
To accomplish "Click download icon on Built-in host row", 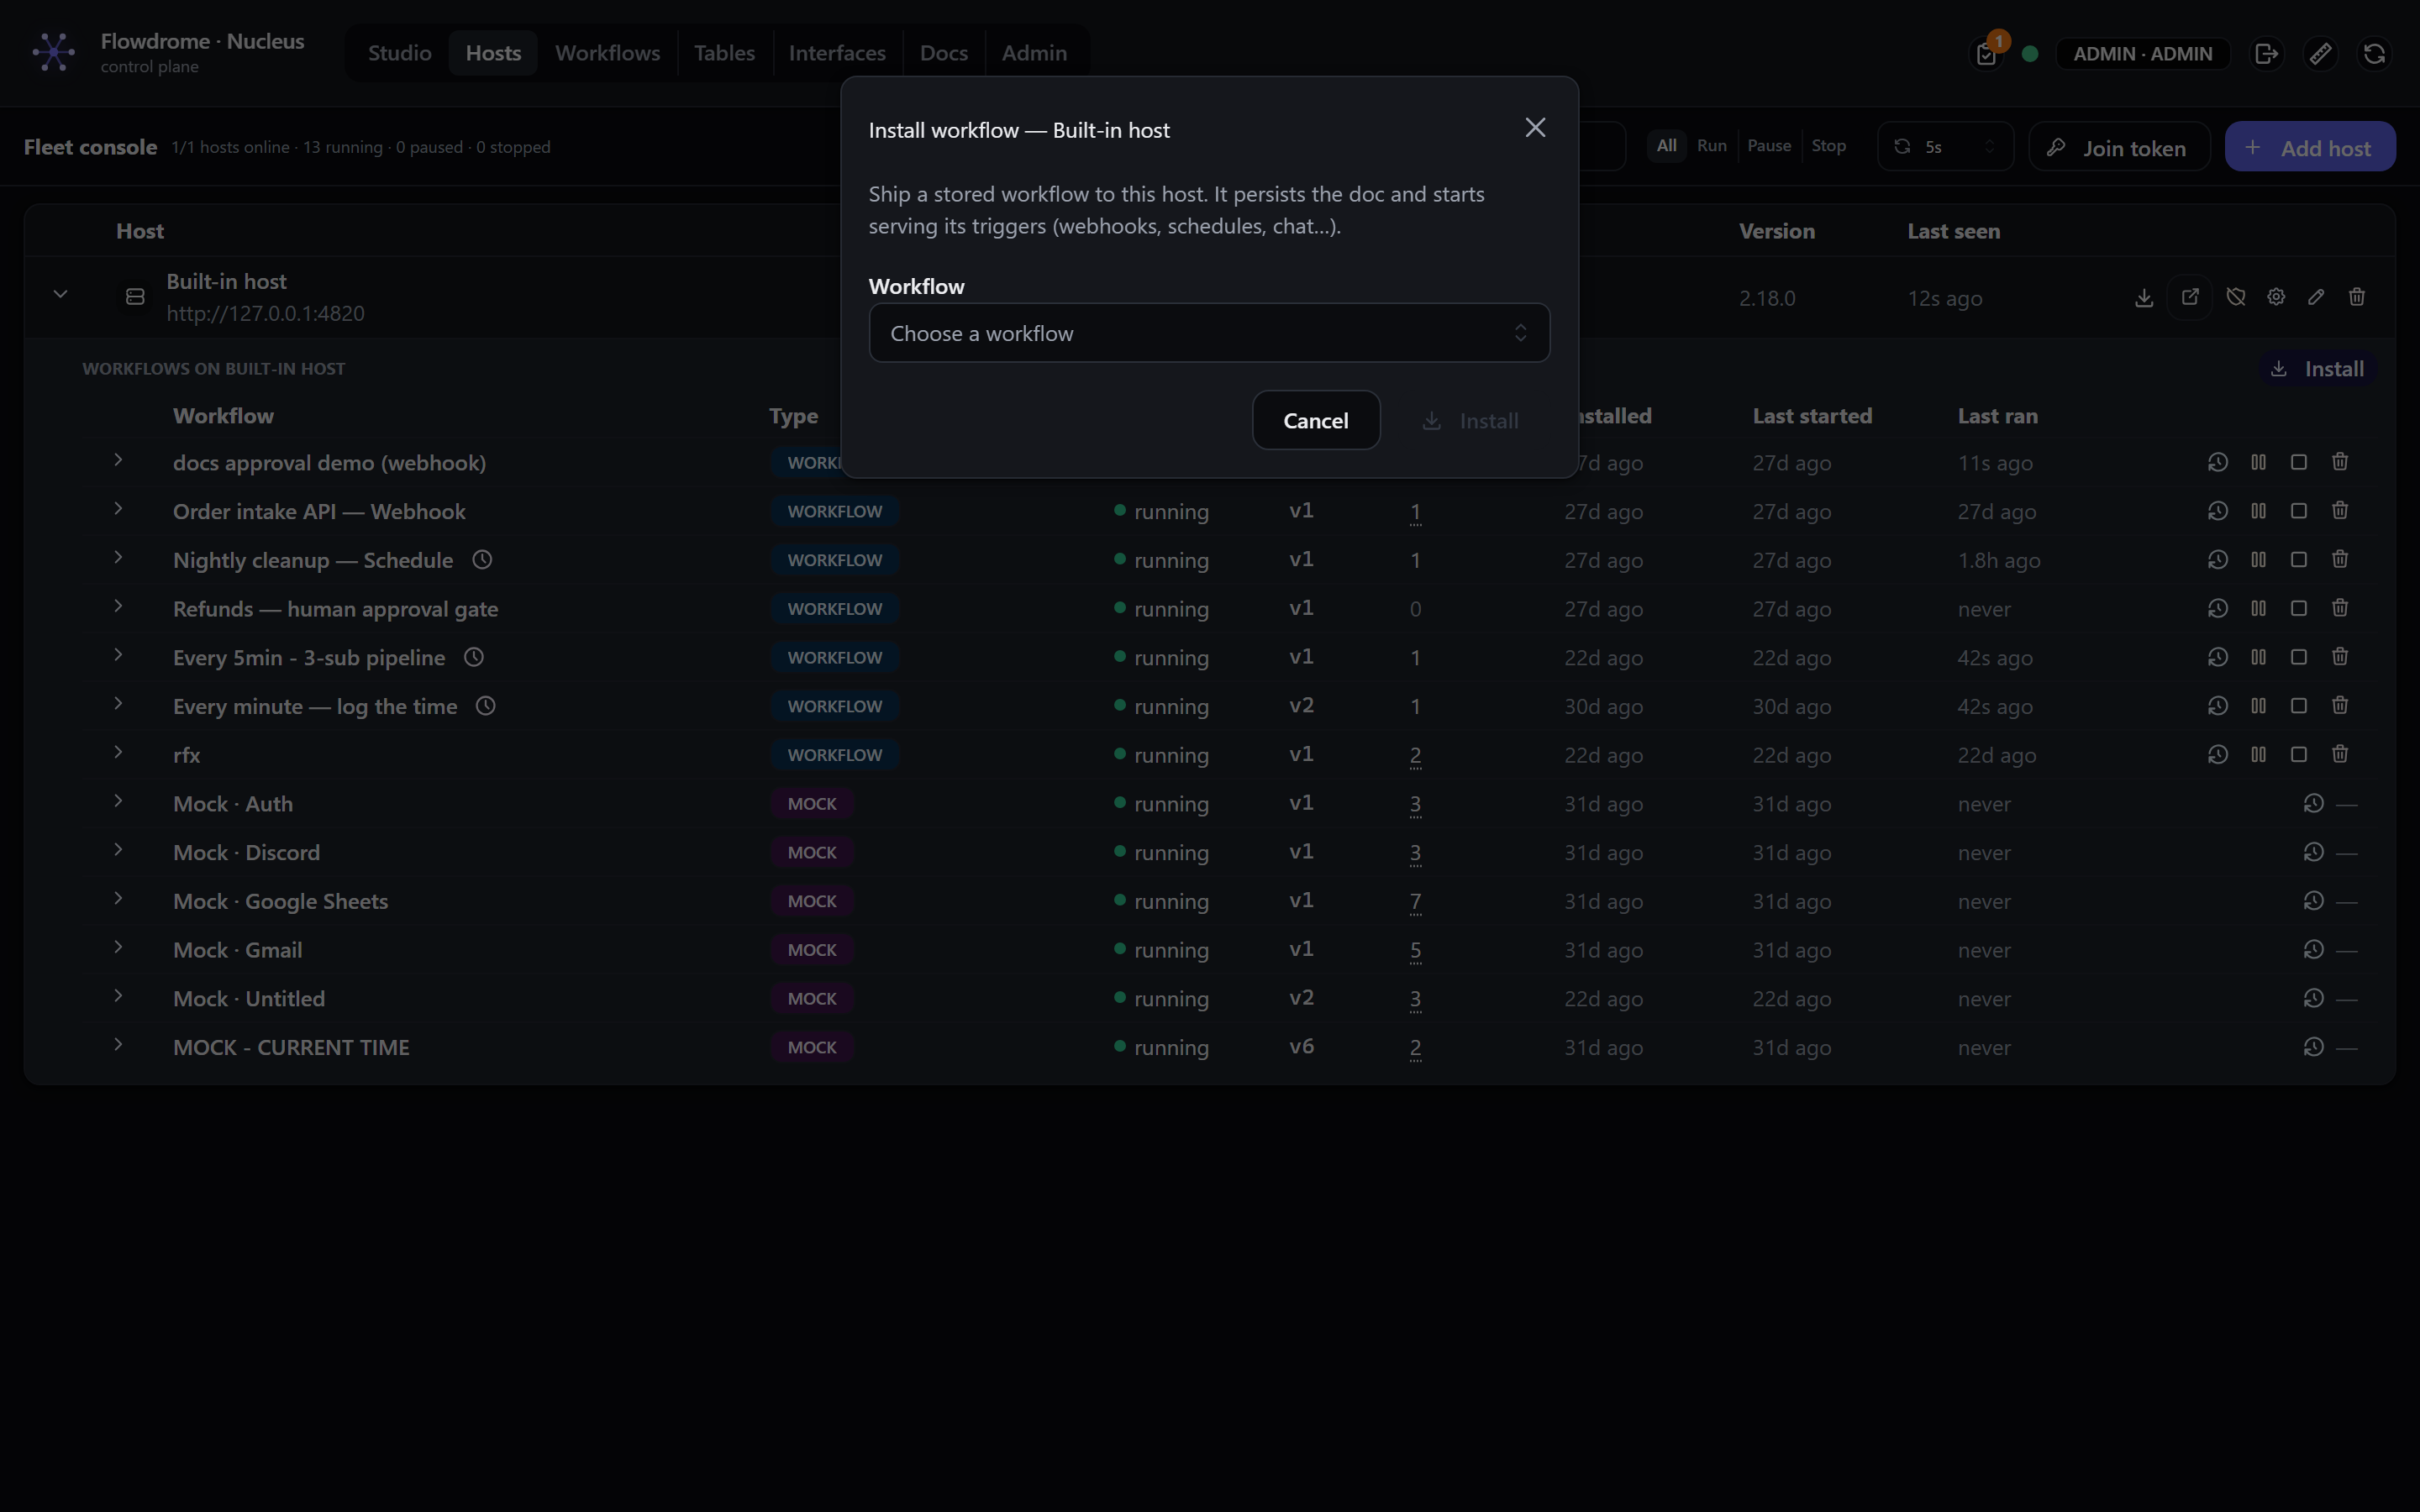I will pos(2144,298).
